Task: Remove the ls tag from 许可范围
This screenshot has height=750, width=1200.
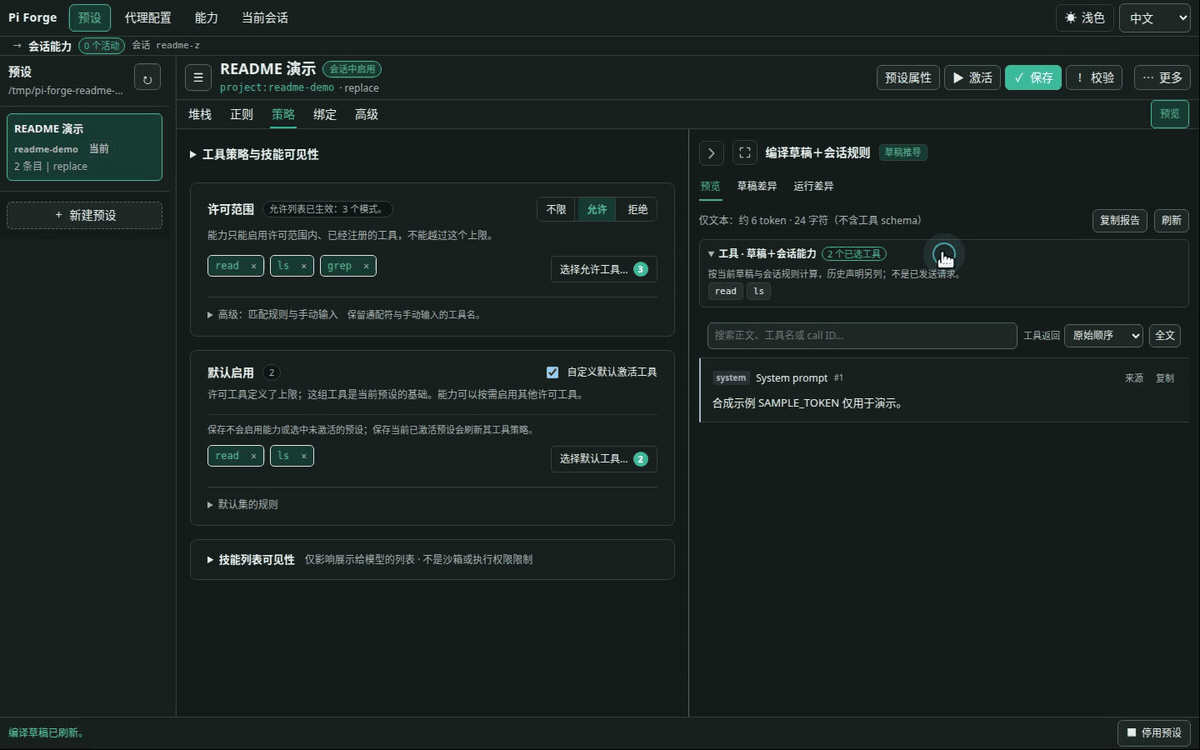Action: [x=304, y=266]
